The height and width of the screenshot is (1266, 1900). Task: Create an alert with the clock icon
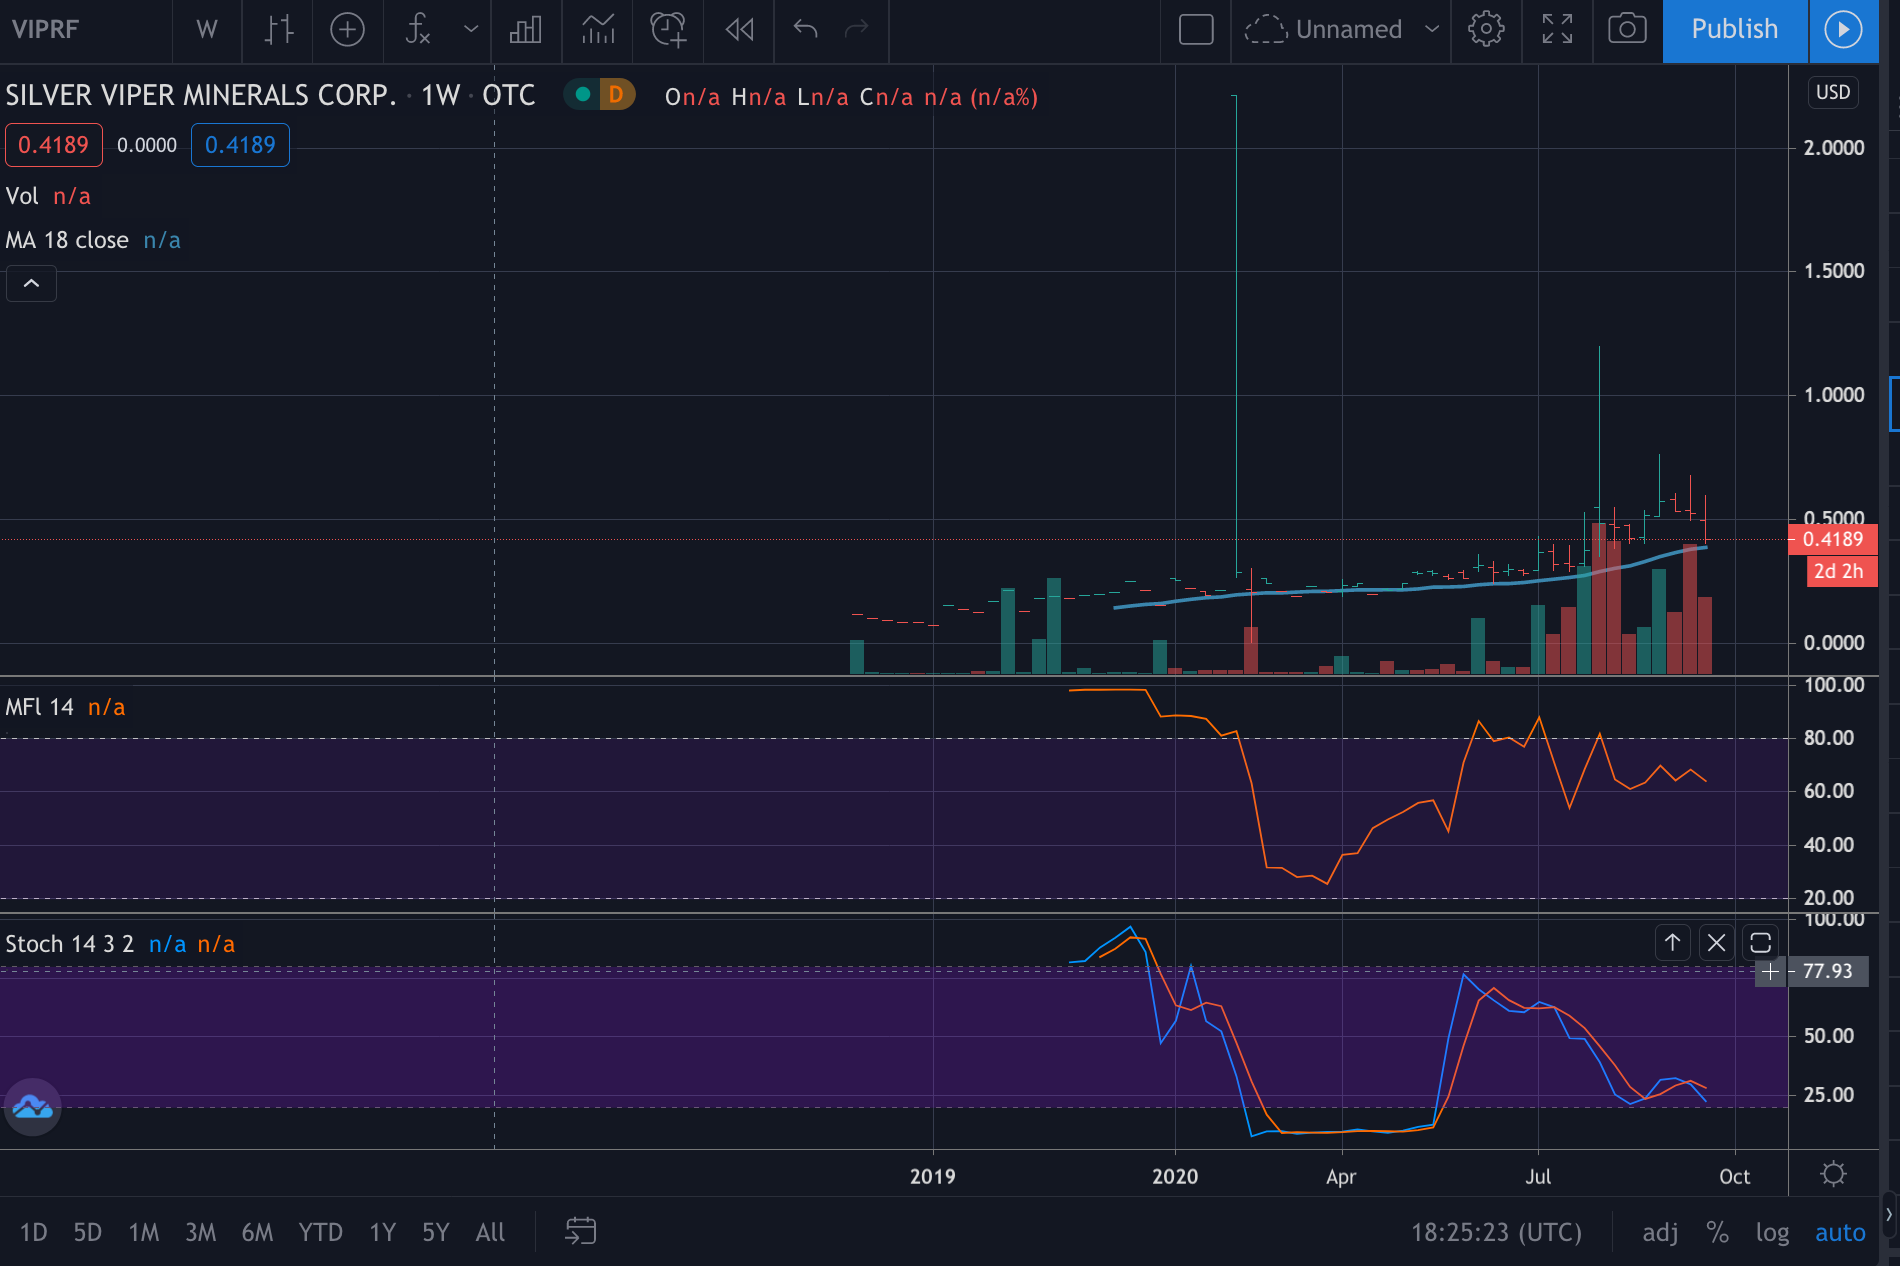click(x=668, y=30)
